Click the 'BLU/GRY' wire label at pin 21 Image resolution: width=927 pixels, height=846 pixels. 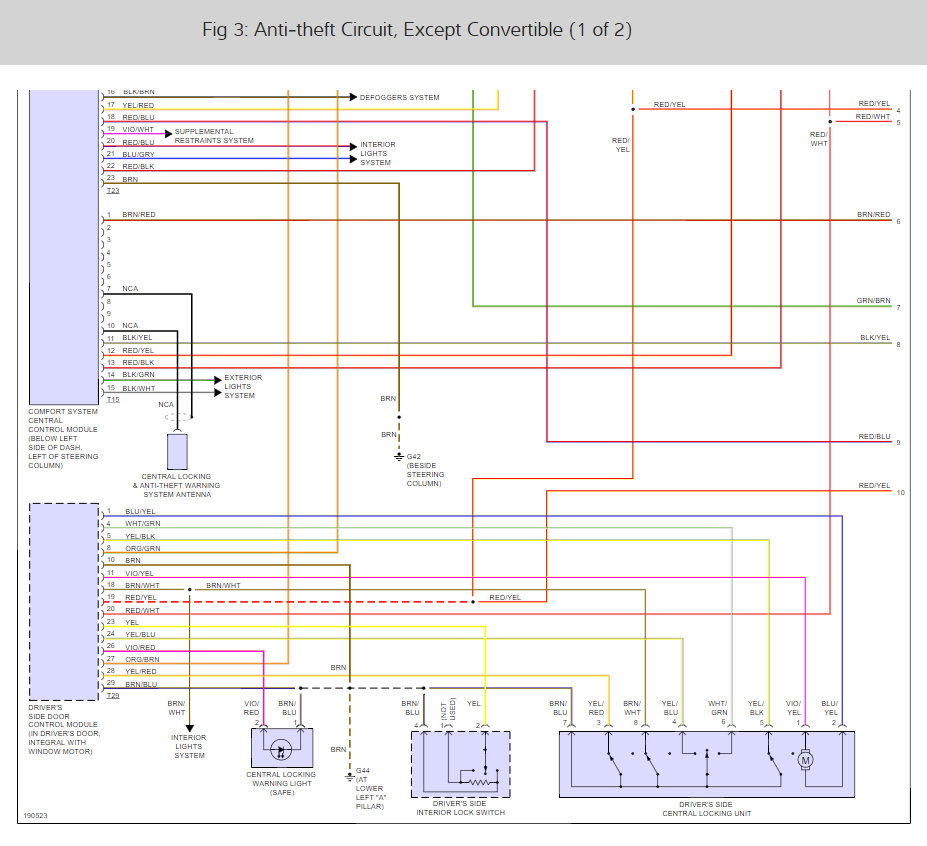pos(138,154)
